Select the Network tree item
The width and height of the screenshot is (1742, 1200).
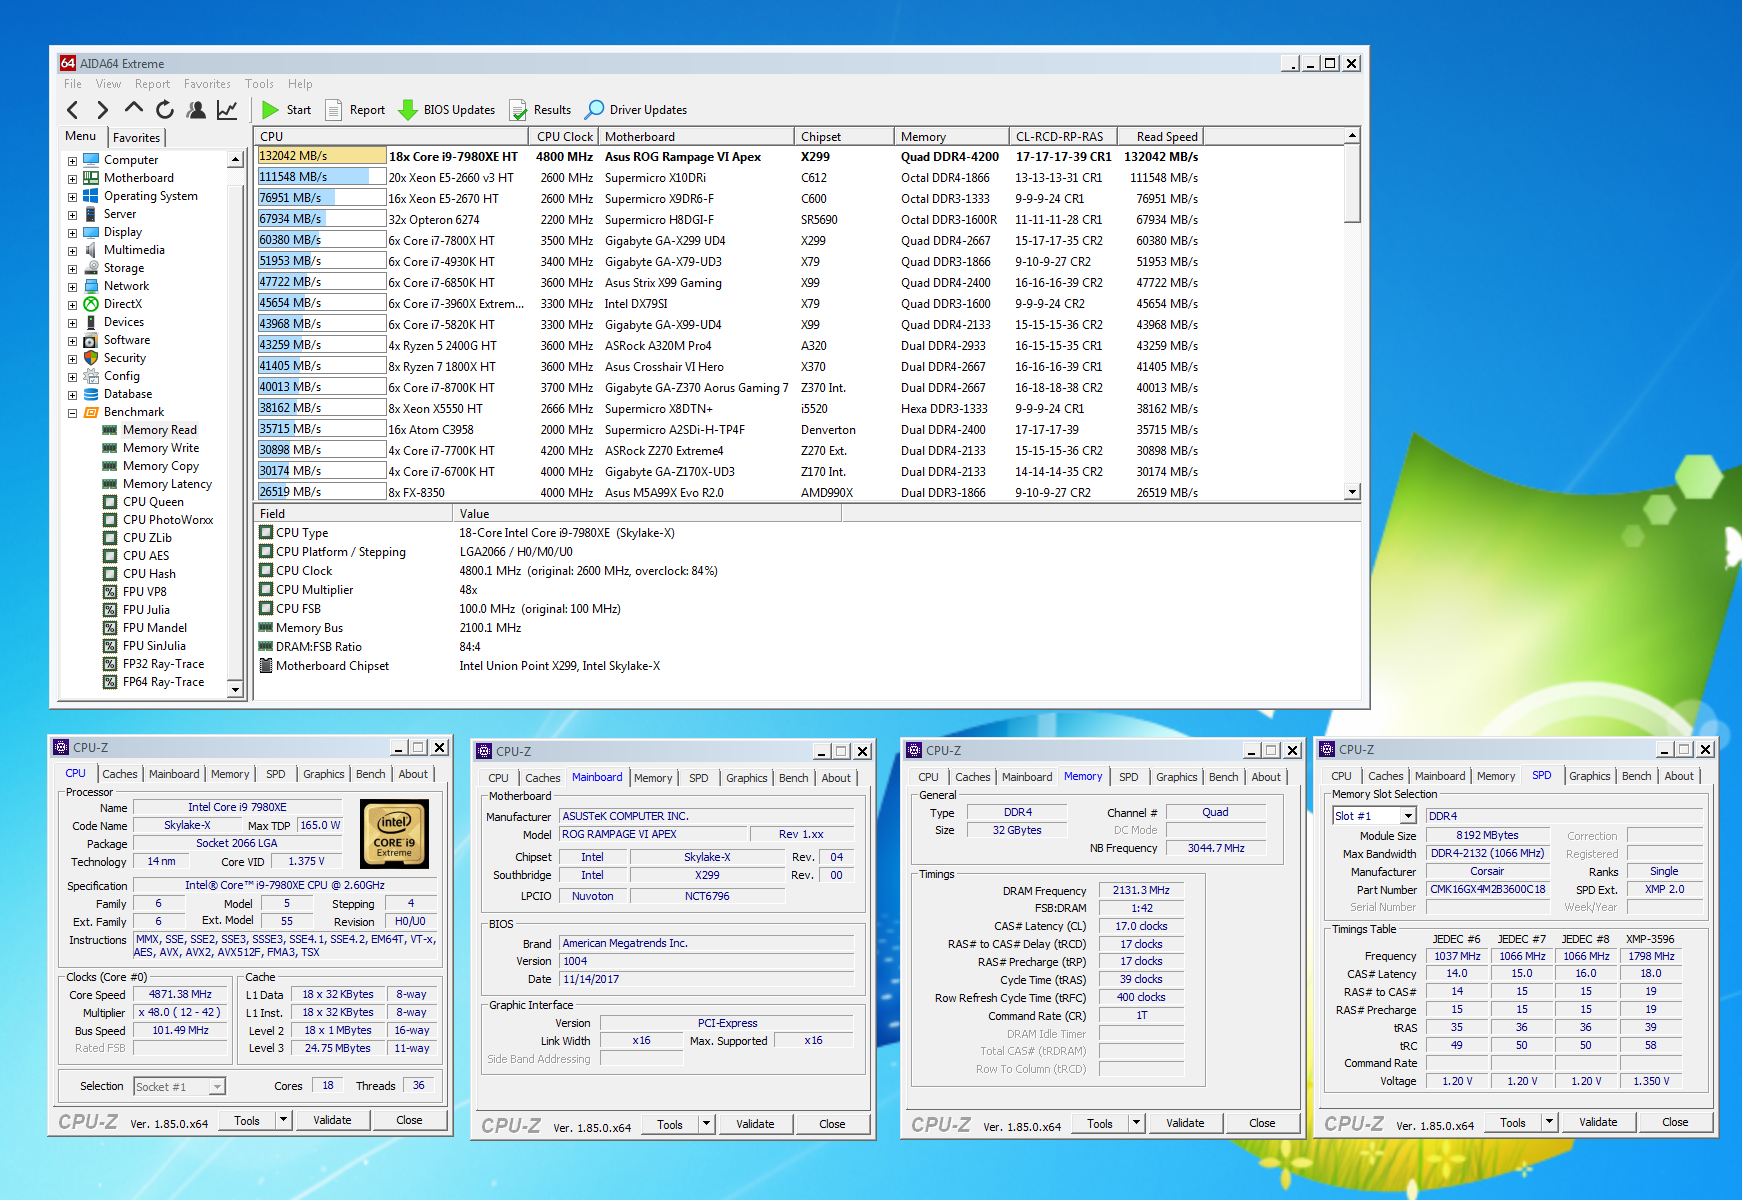tap(126, 286)
